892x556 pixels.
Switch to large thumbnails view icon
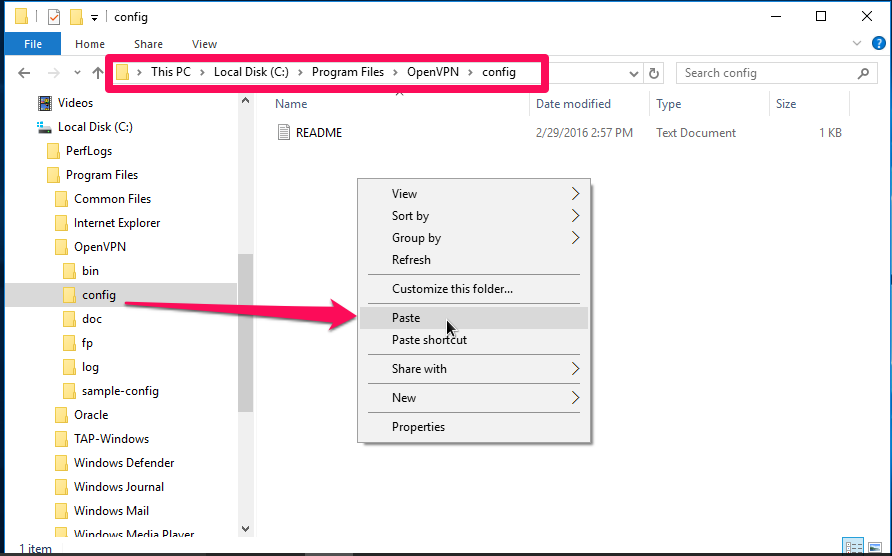pos(876,547)
